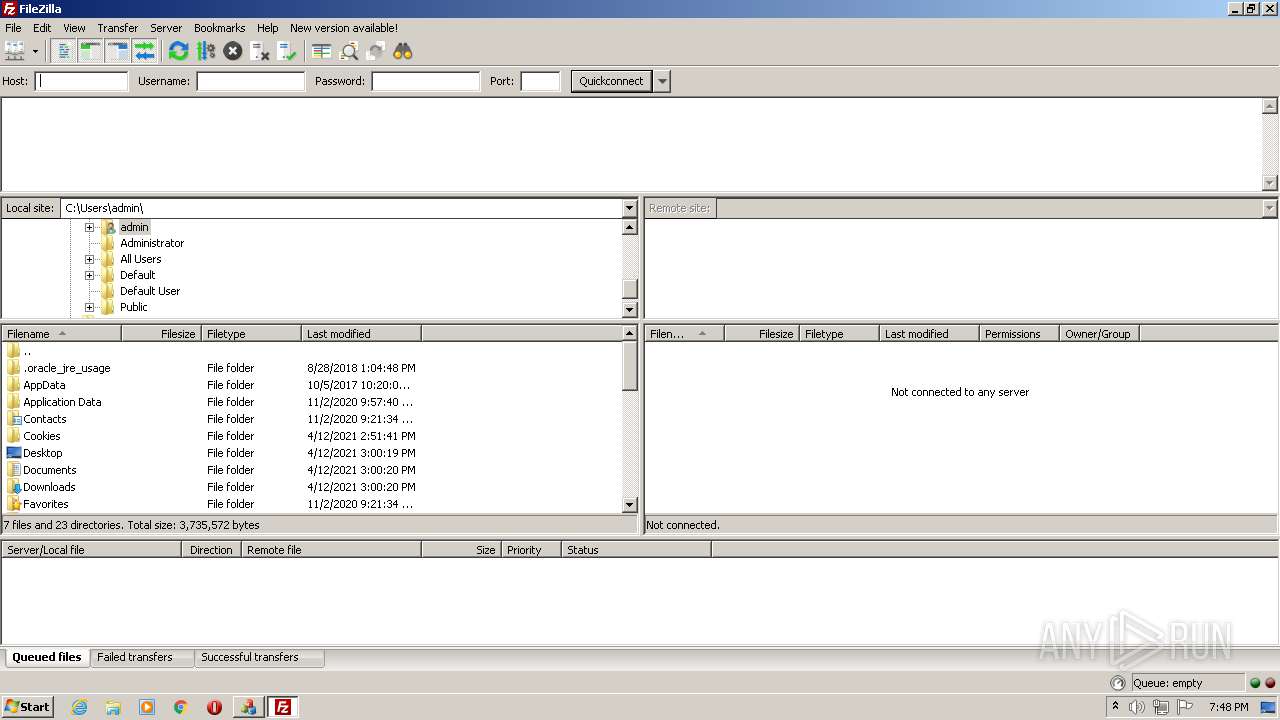Switch to the Queued files tab
The image size is (1280, 720).
click(46, 657)
